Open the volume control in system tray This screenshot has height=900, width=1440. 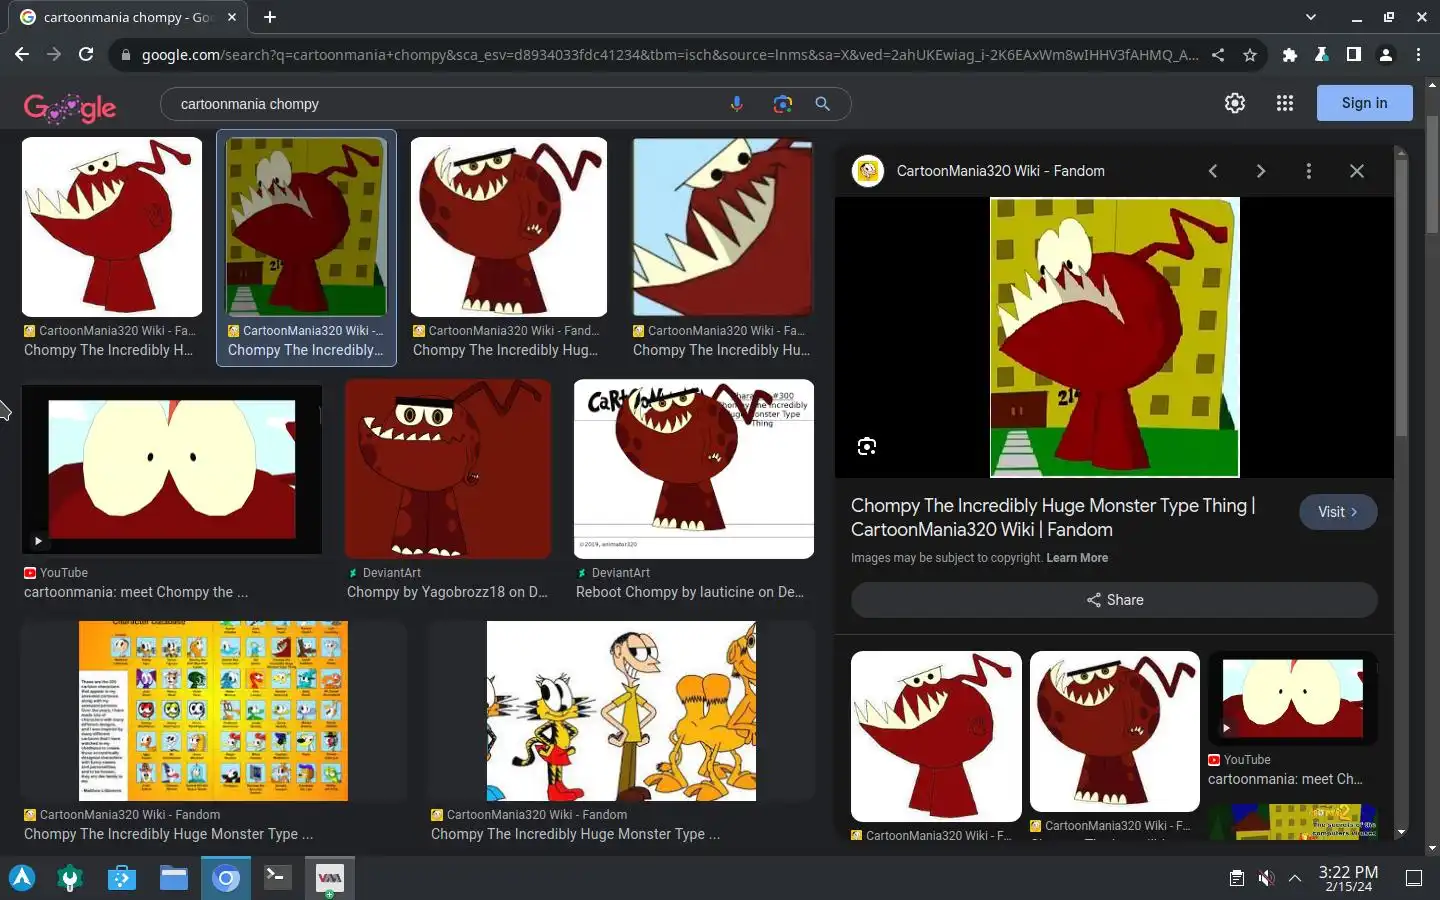point(1266,878)
